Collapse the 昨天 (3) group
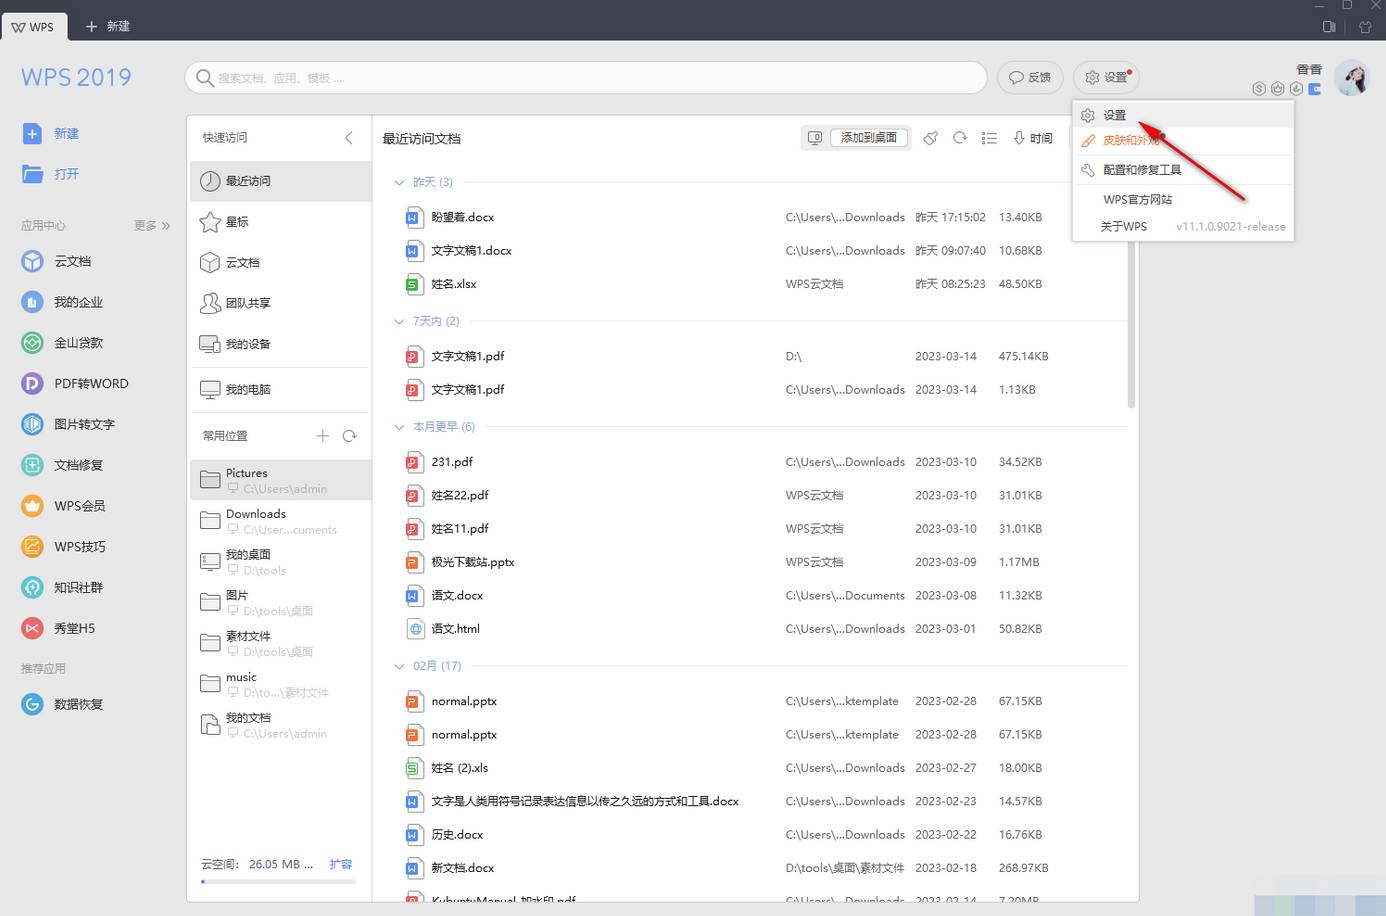This screenshot has width=1386, height=916. pos(399,182)
